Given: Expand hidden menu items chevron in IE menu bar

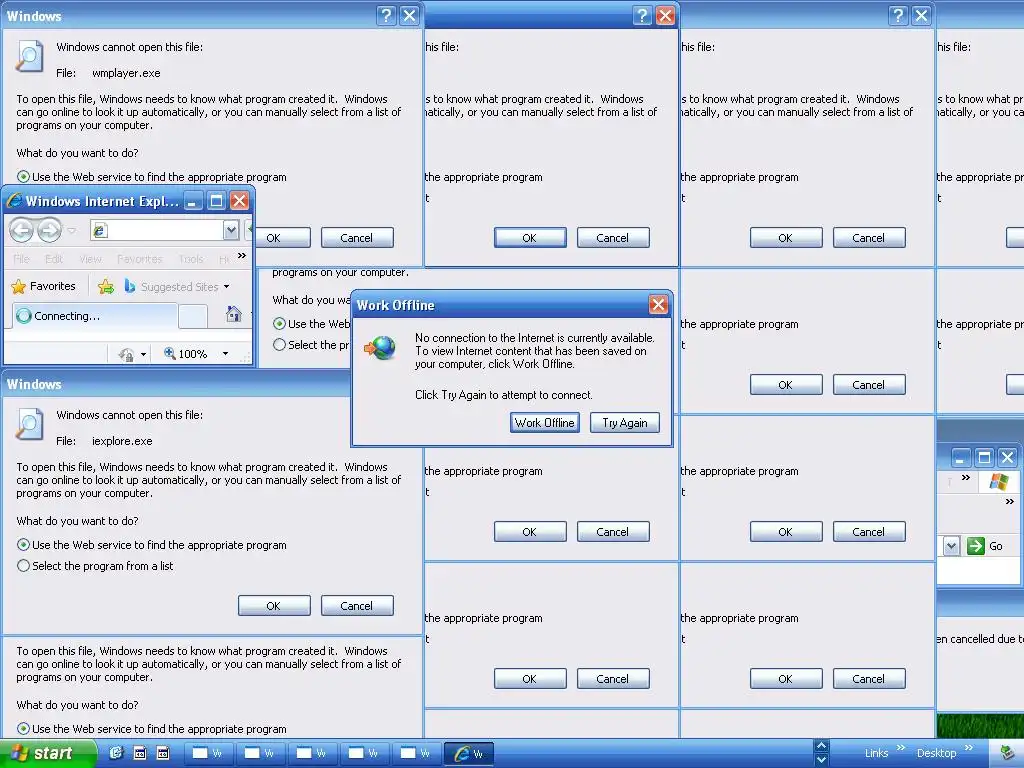Looking at the screenshot, I should click(242, 255).
